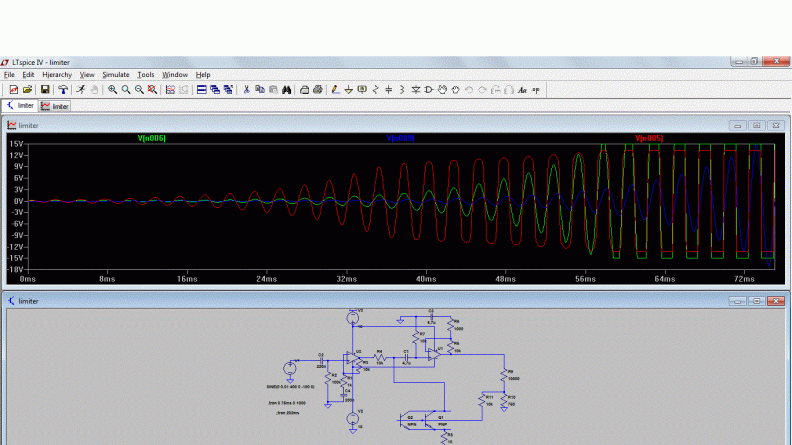792x445 pixels.
Task: Click the Zoom In magnifier icon
Action: [113, 89]
